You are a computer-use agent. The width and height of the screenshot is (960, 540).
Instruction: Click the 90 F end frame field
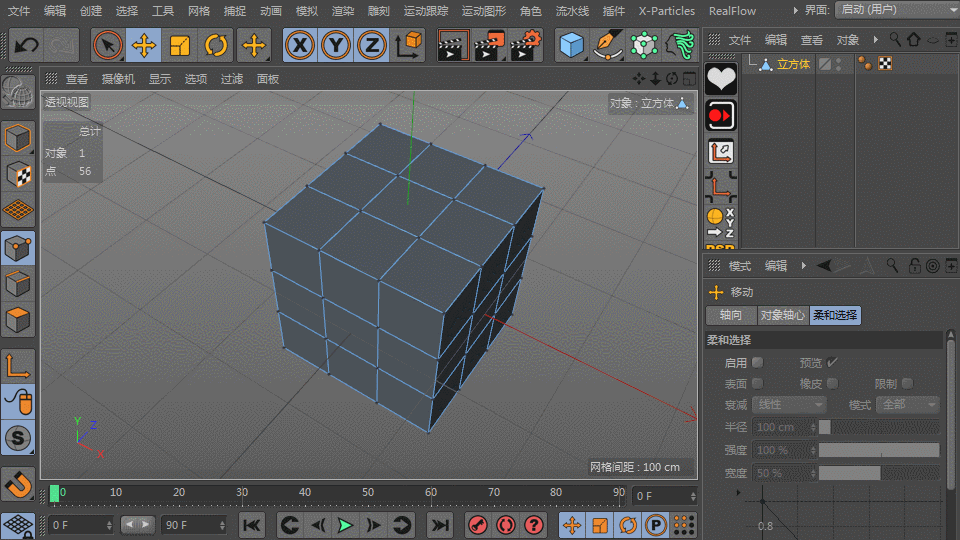[194, 525]
